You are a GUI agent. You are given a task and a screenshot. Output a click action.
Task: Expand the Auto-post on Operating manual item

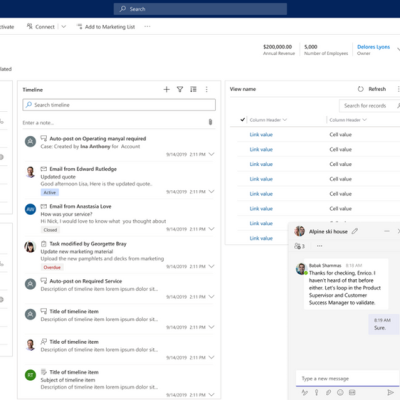[x=211, y=154]
